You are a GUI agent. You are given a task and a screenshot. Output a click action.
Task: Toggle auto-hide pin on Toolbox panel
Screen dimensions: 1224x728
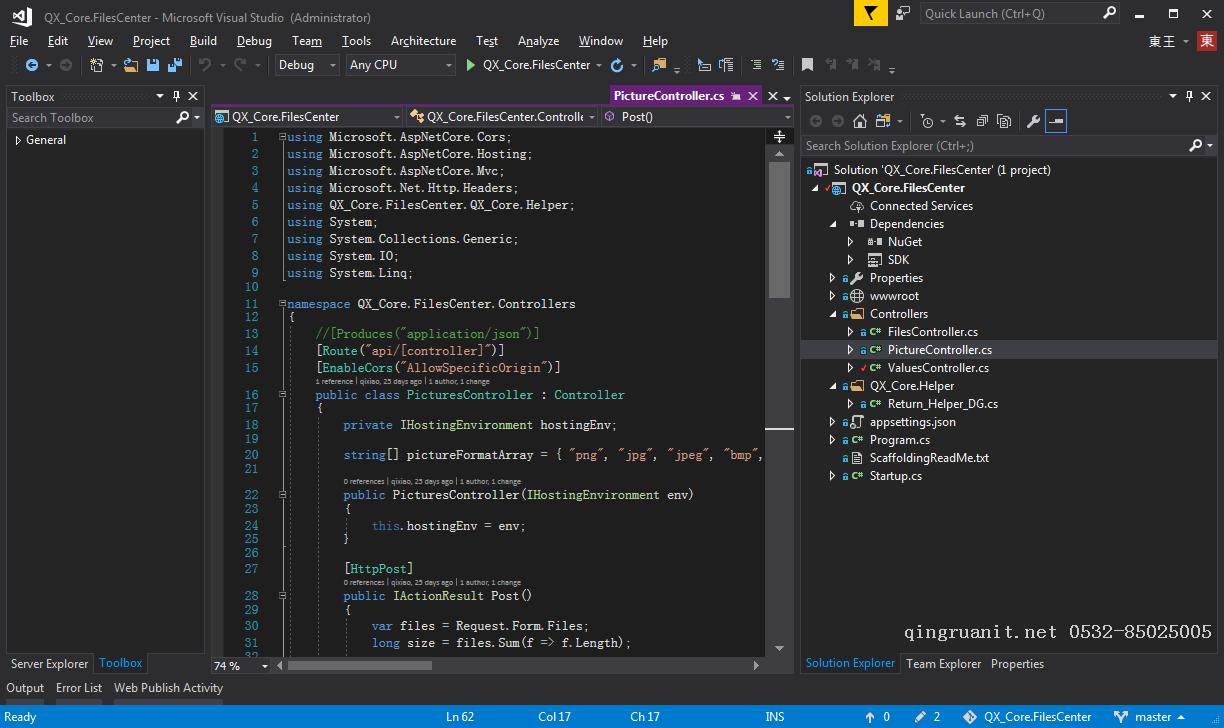point(176,96)
